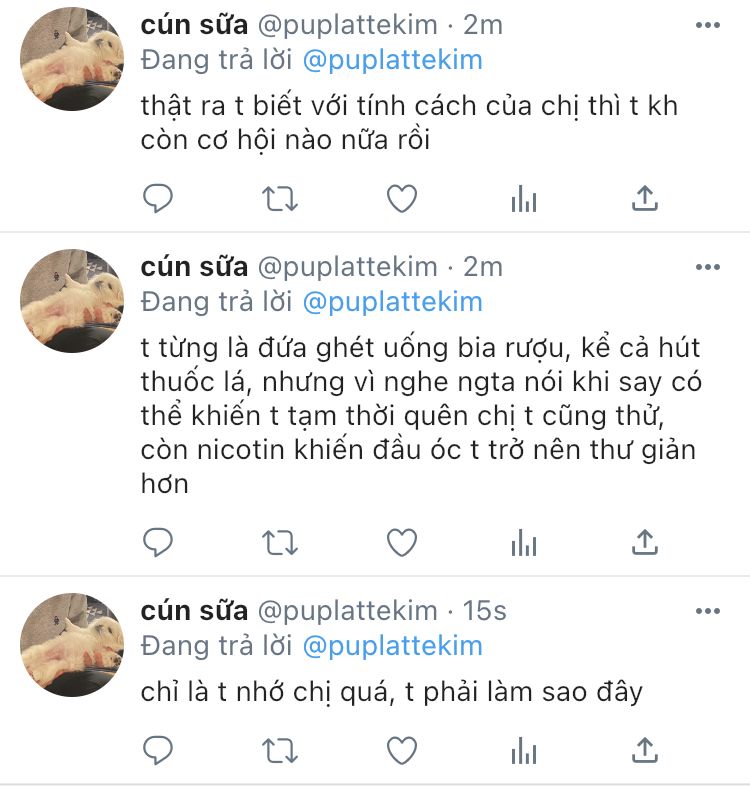View analytics of the first tweet
The image size is (750, 786).
(x=524, y=198)
